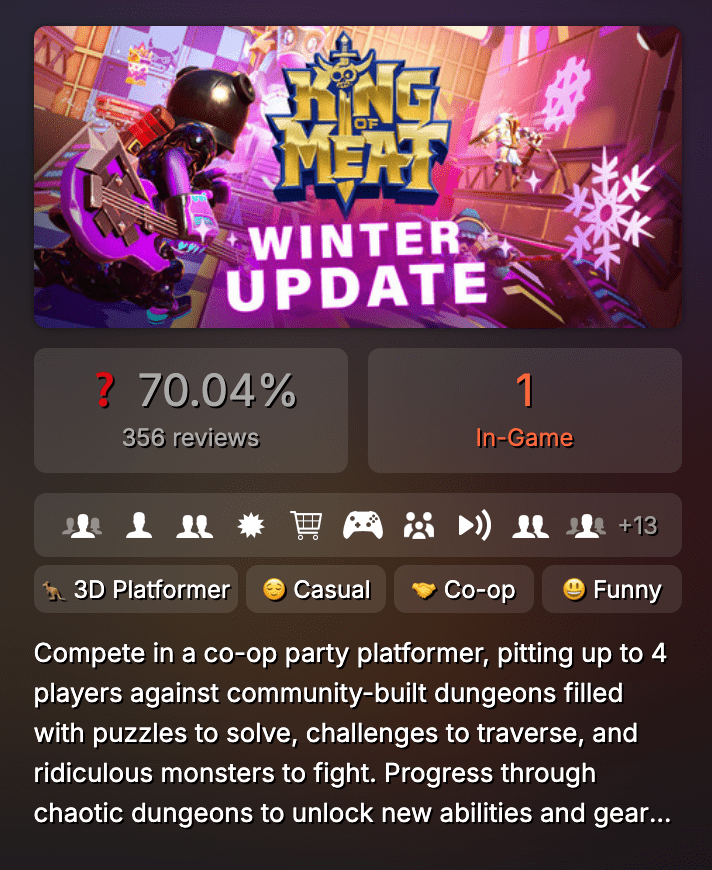Open the 1 In-Game player count box
Viewport: 712px width, 870px height.
[525, 411]
